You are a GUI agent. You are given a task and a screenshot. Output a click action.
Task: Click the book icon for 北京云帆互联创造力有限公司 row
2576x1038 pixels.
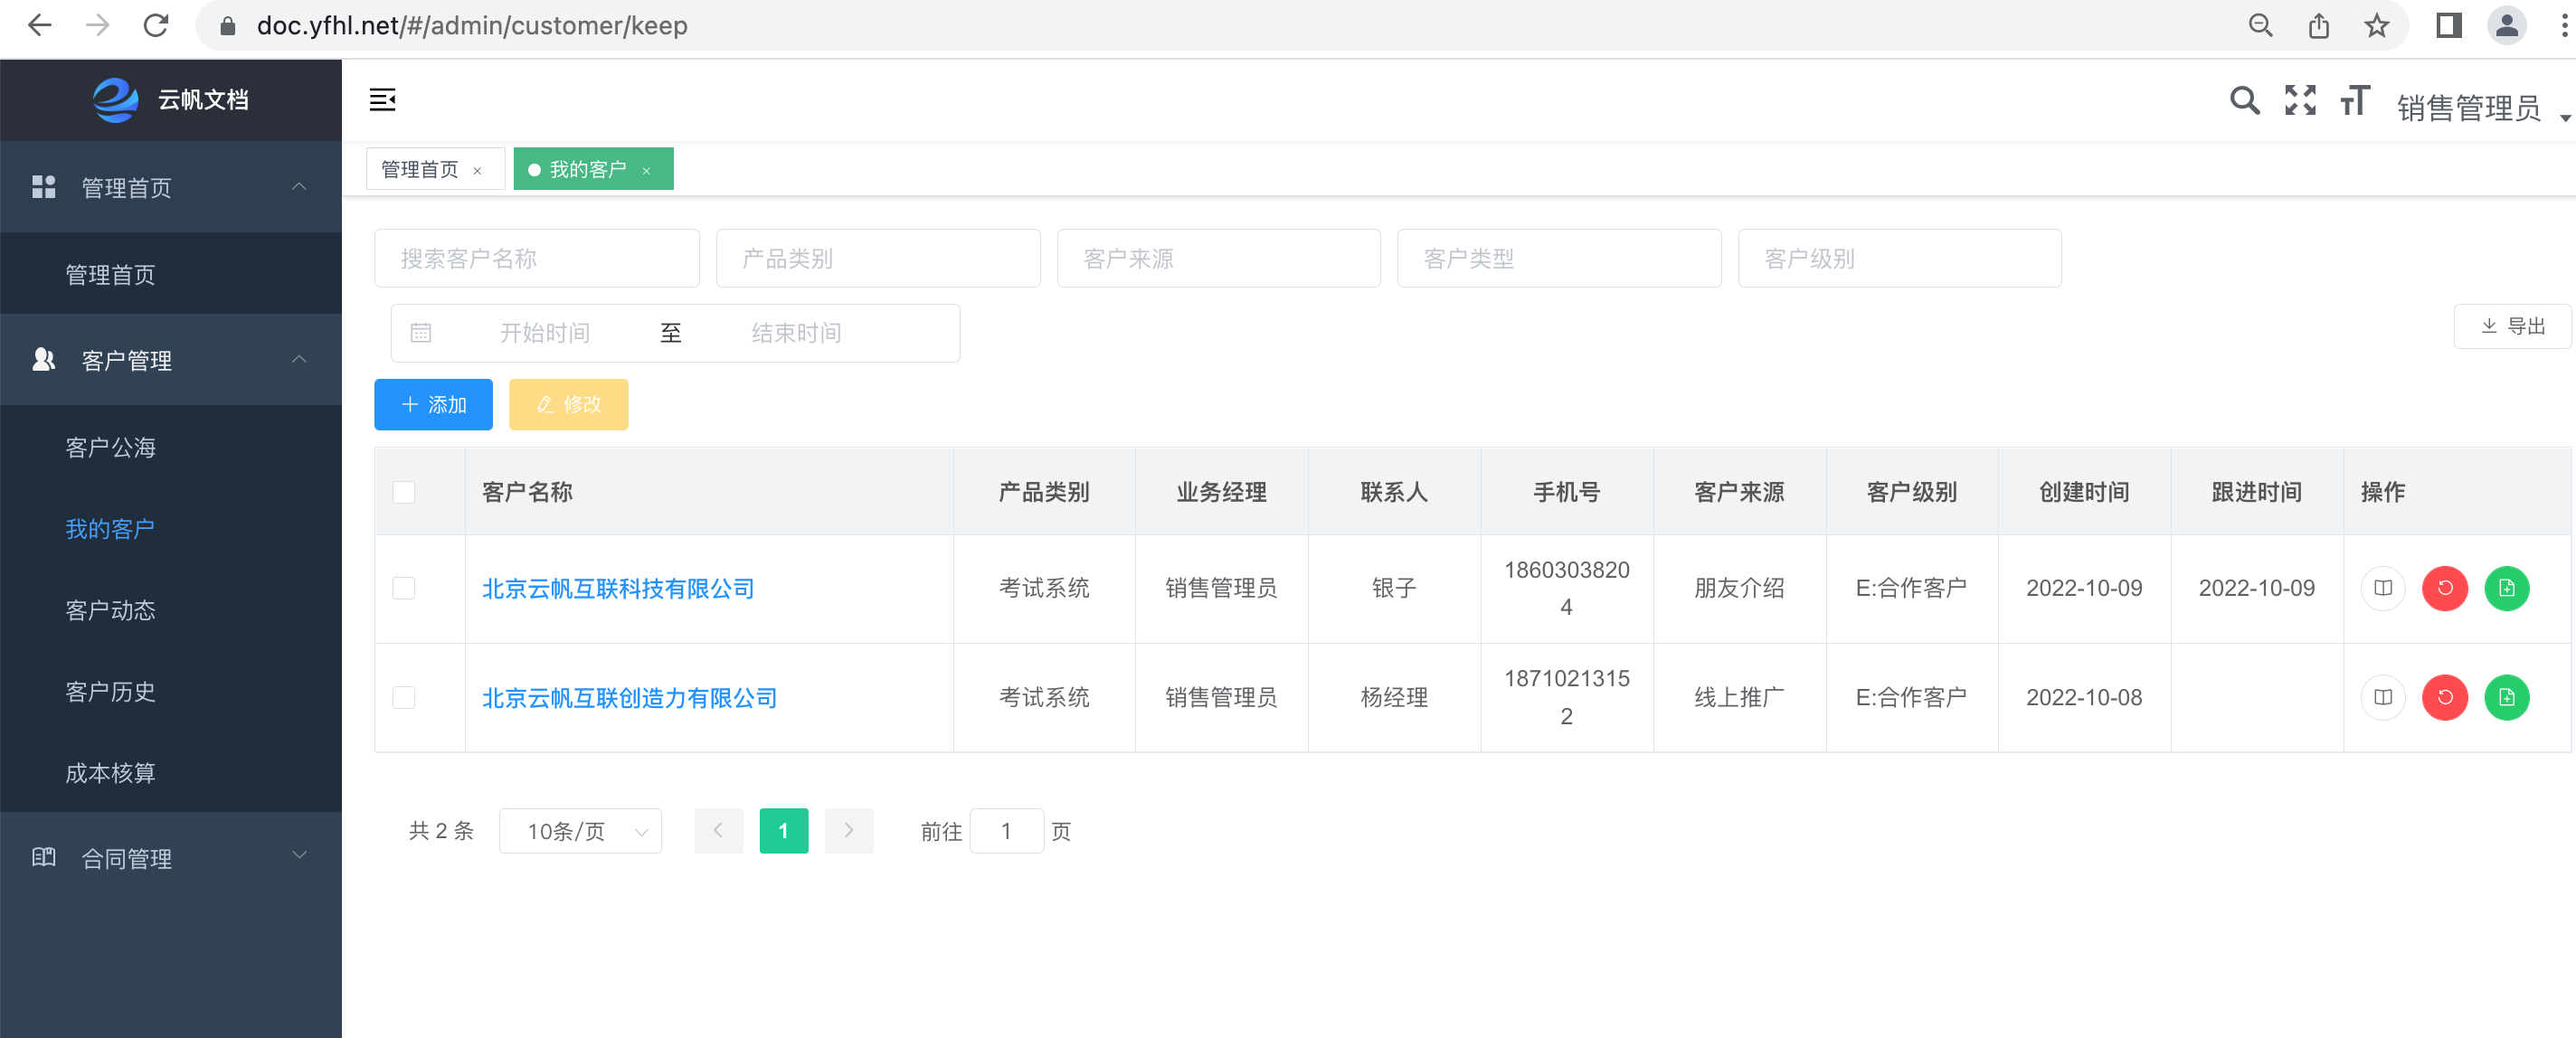(x=2383, y=697)
